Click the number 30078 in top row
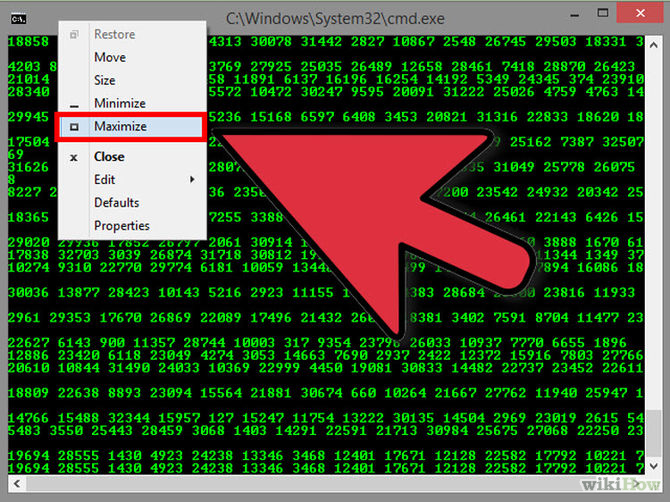Image resolution: width=670 pixels, height=502 pixels. click(271, 42)
